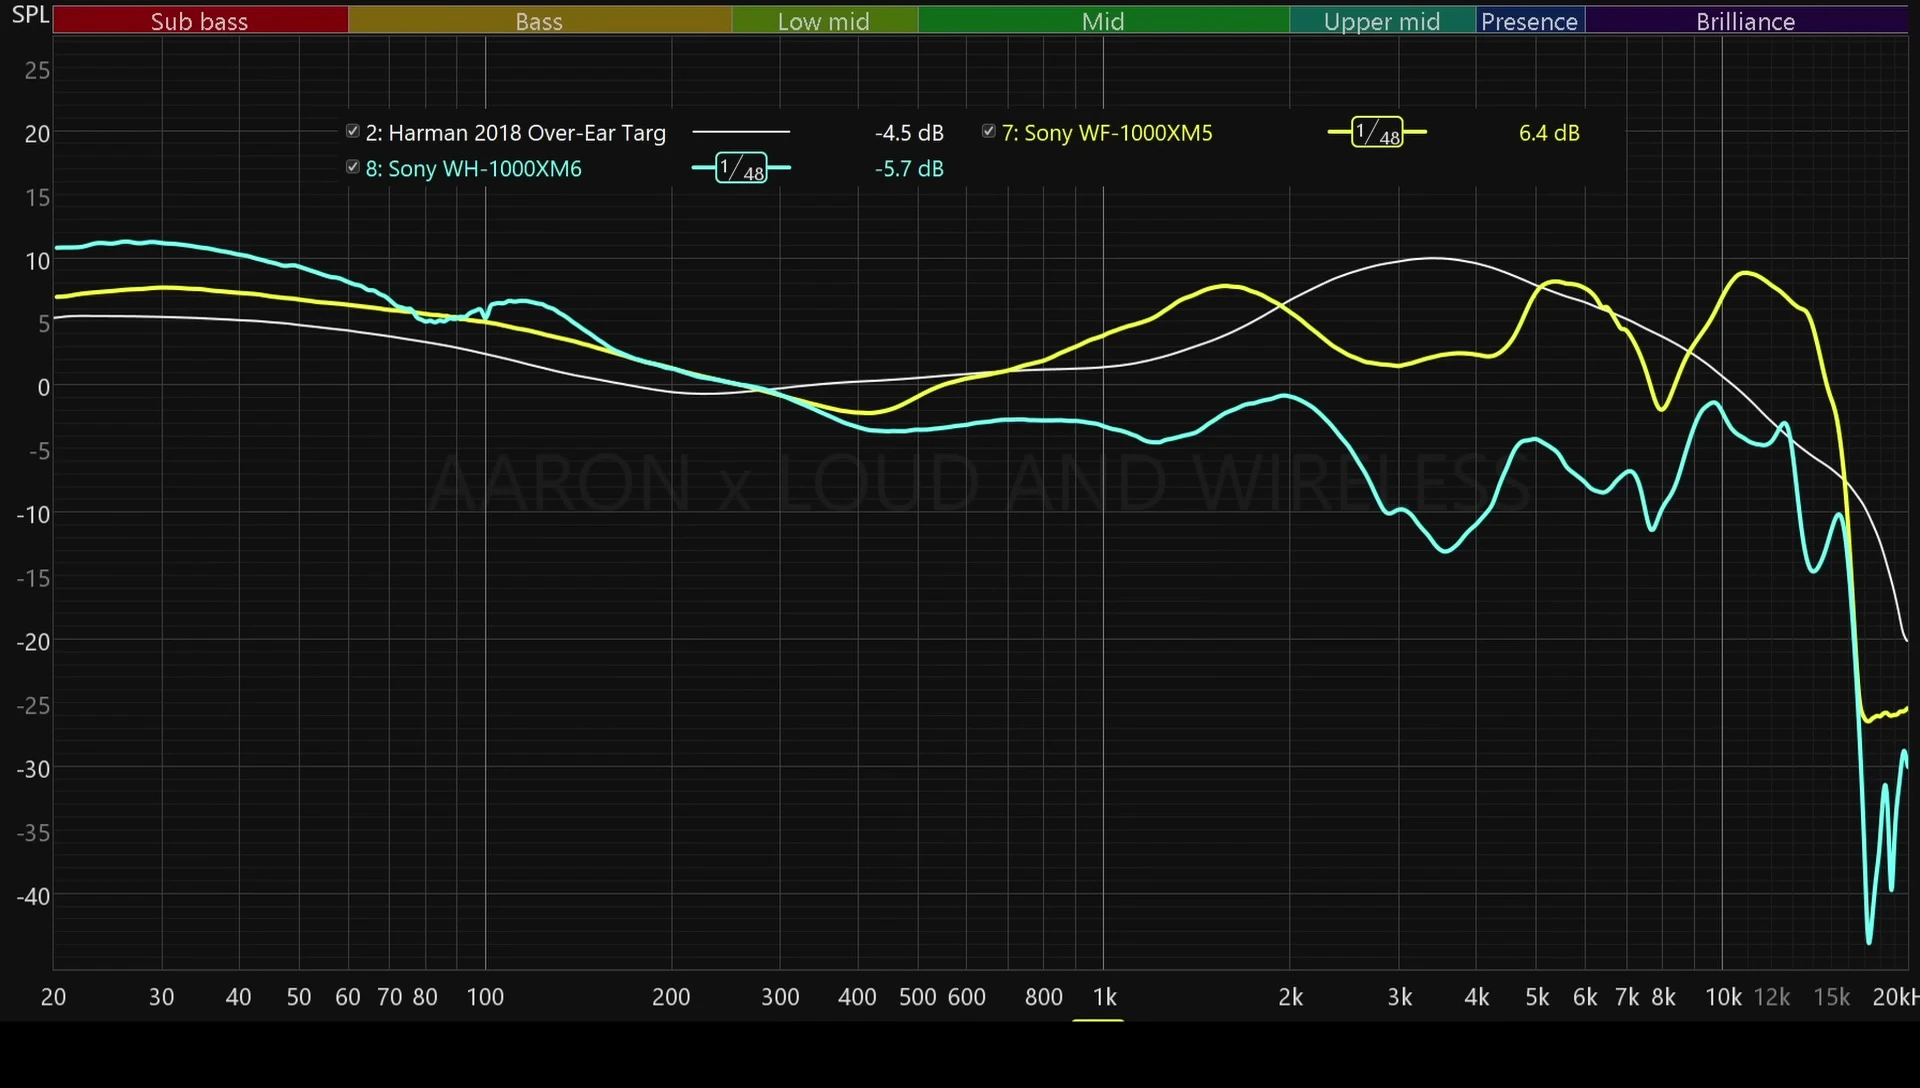1920x1088 pixels.
Task: Click the -5.7 dB offset value
Action: [909, 169]
